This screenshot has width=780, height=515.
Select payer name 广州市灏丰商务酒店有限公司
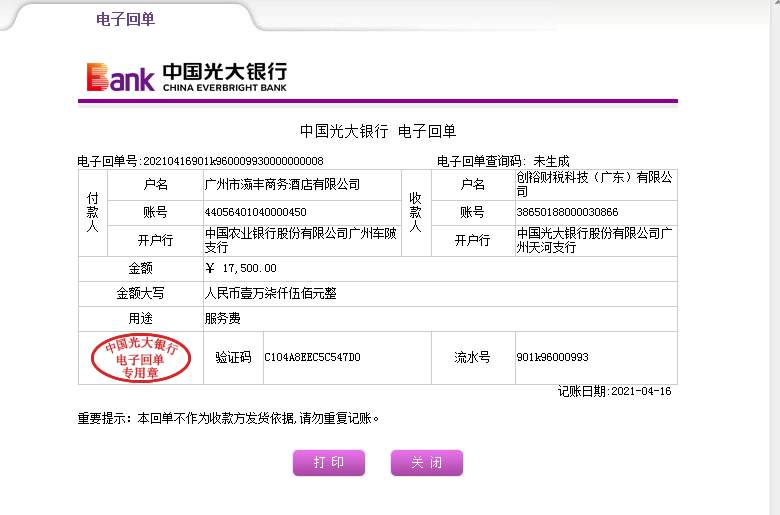pyautogui.click(x=282, y=185)
